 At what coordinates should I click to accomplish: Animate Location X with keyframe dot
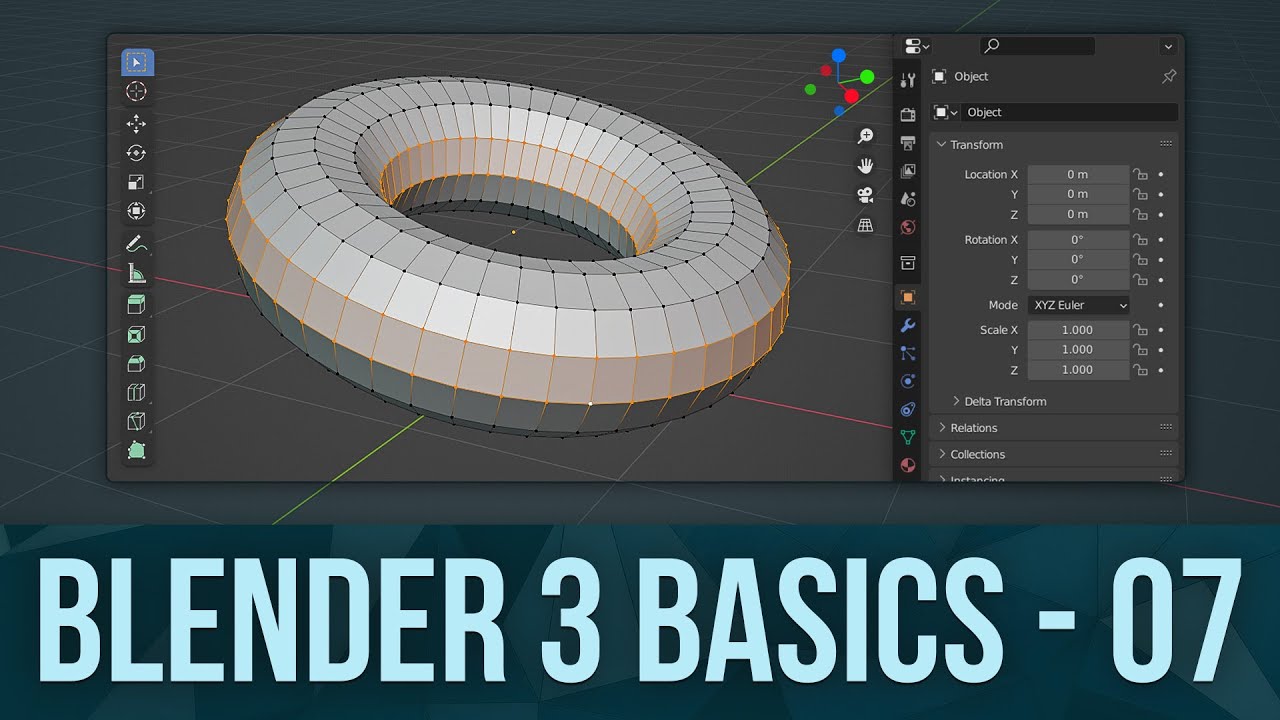(1160, 174)
